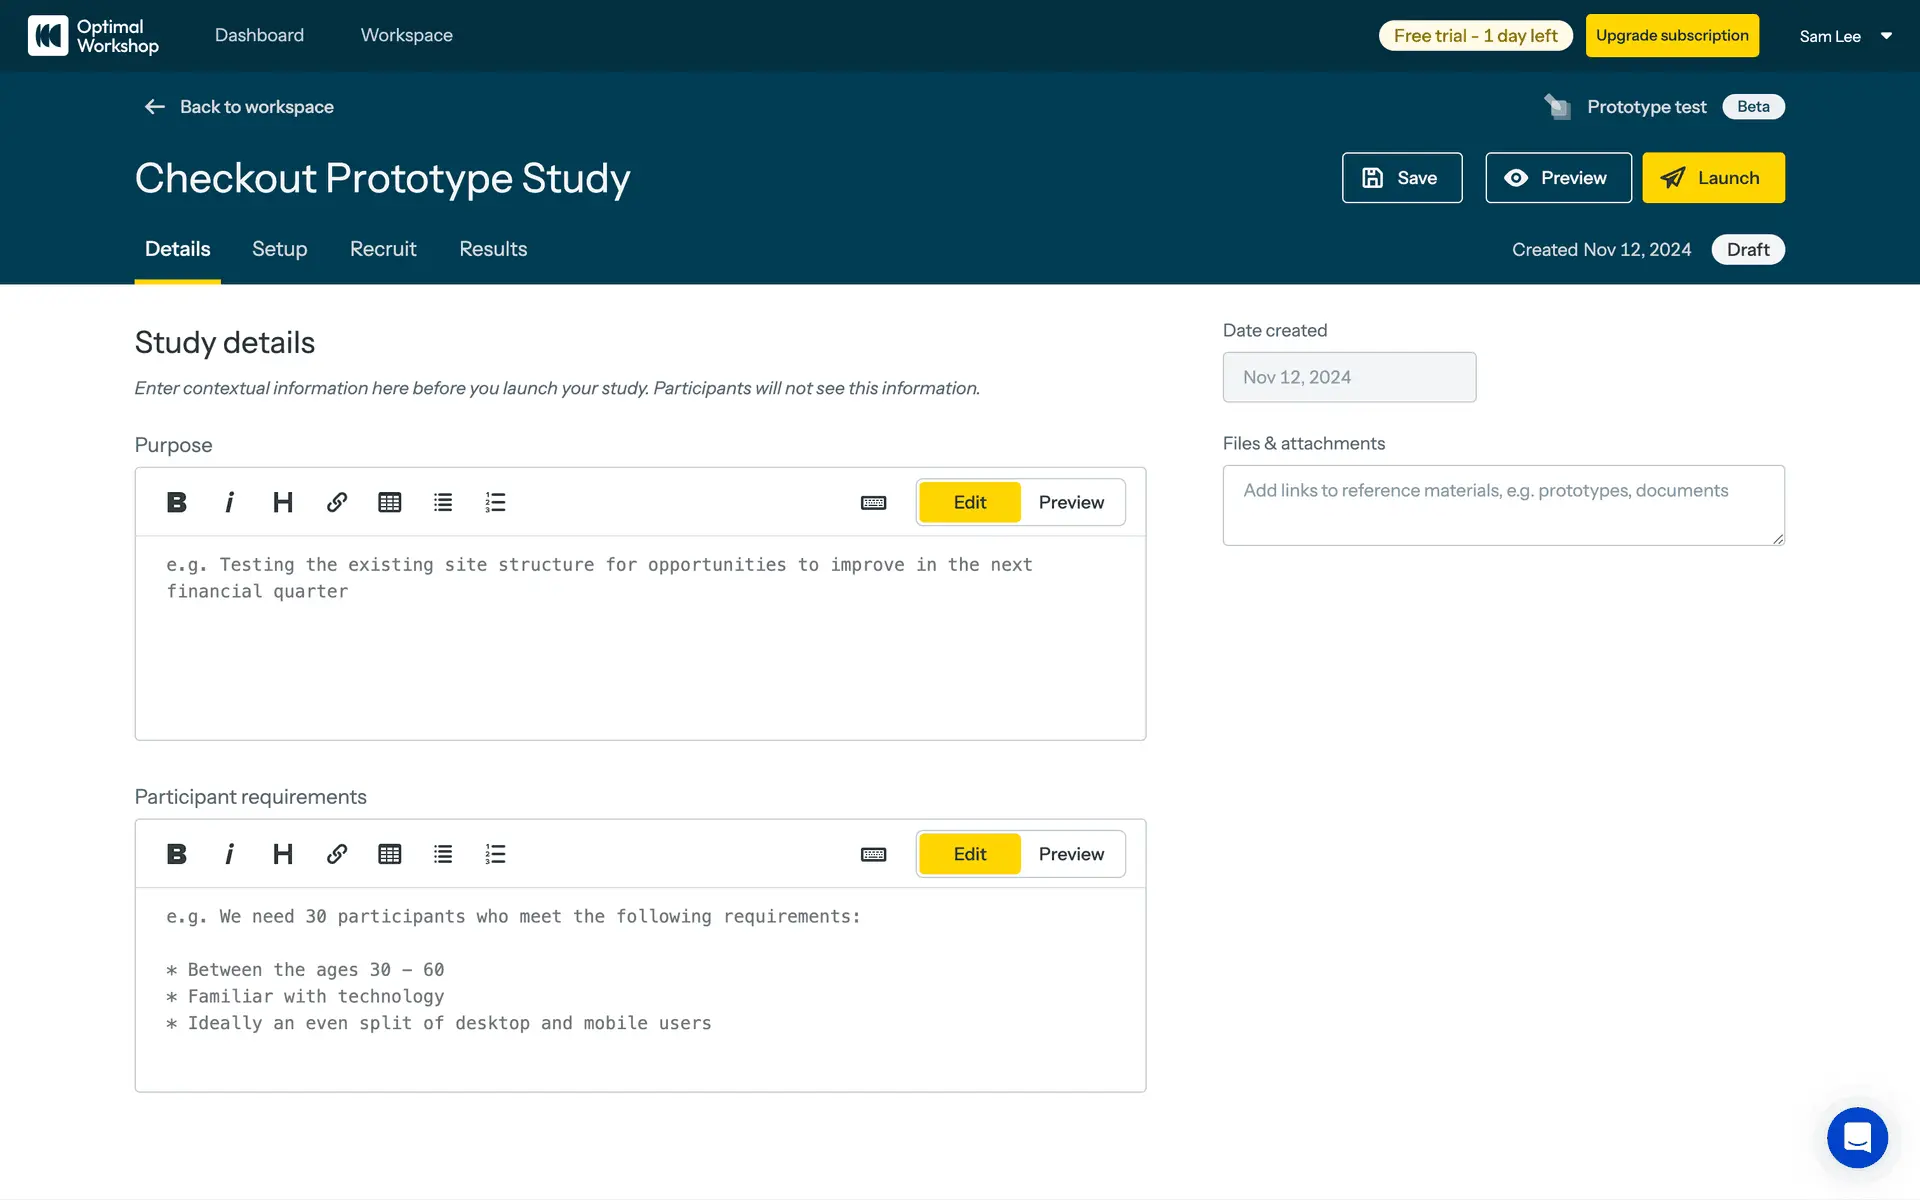This screenshot has height=1200, width=1920.
Task: Switch Purpose editor to Preview mode
Action: [x=1071, y=502]
